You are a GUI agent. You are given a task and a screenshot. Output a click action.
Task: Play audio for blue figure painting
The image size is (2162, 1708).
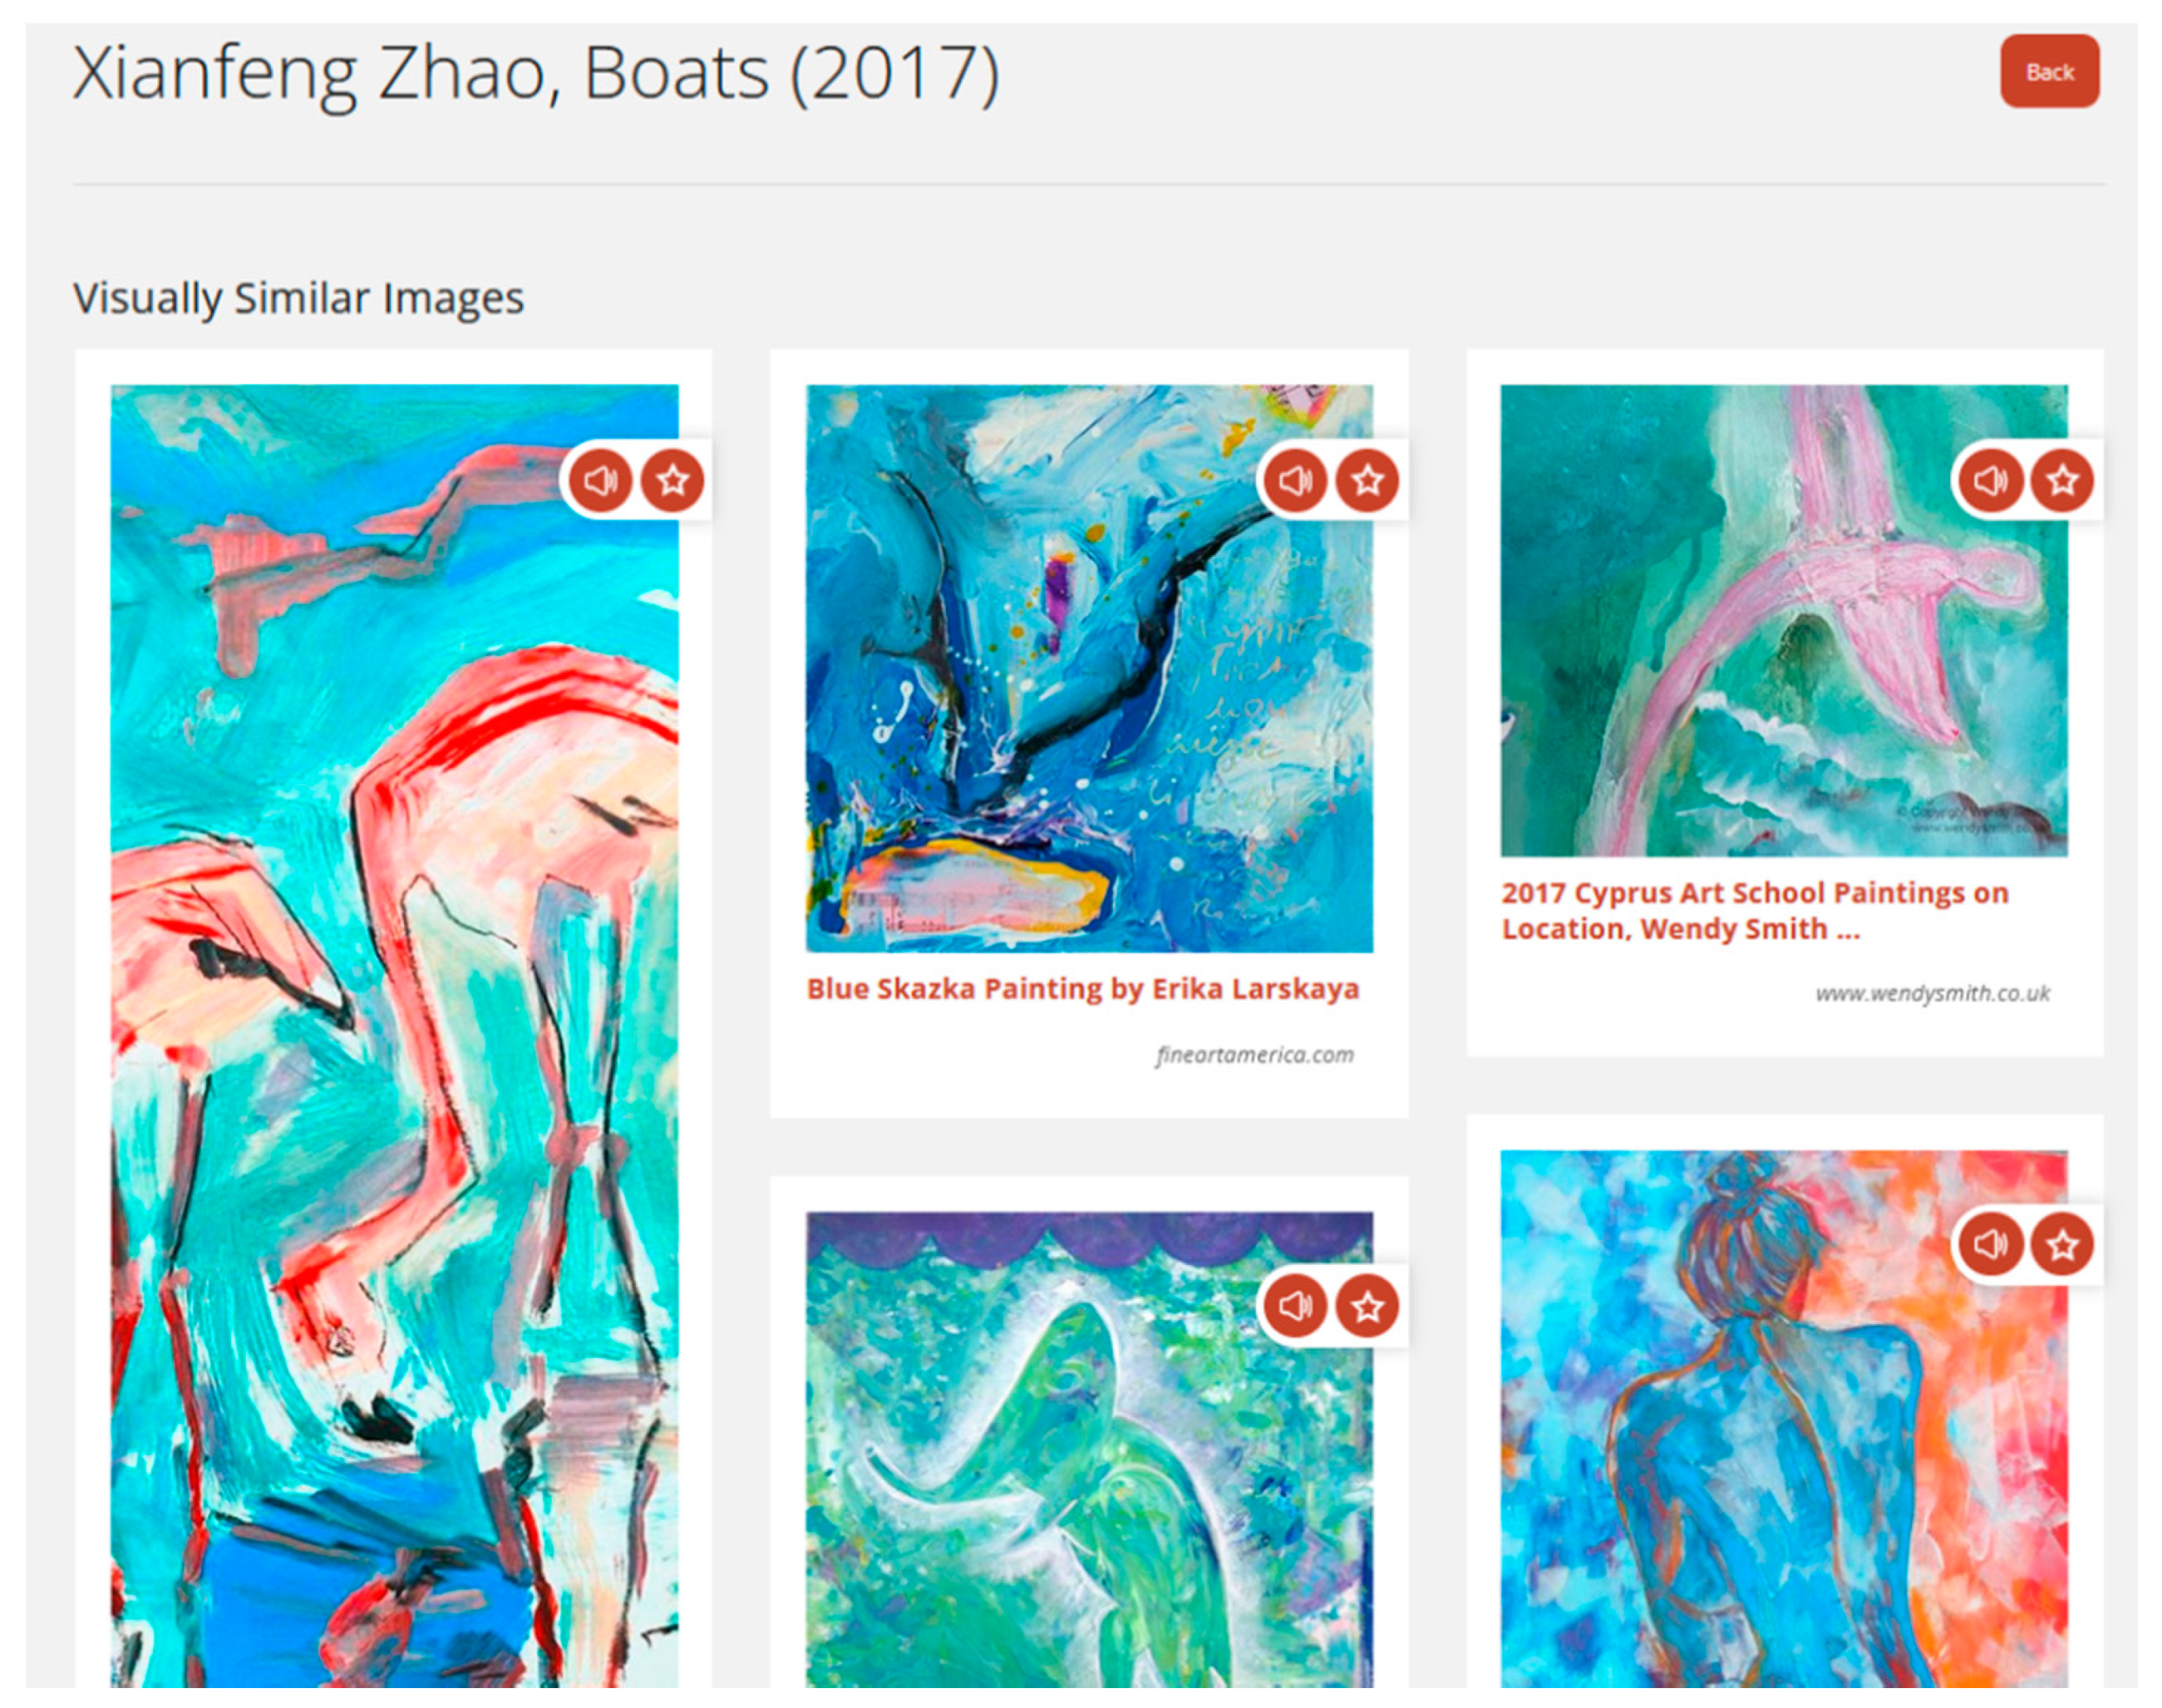point(1990,1244)
